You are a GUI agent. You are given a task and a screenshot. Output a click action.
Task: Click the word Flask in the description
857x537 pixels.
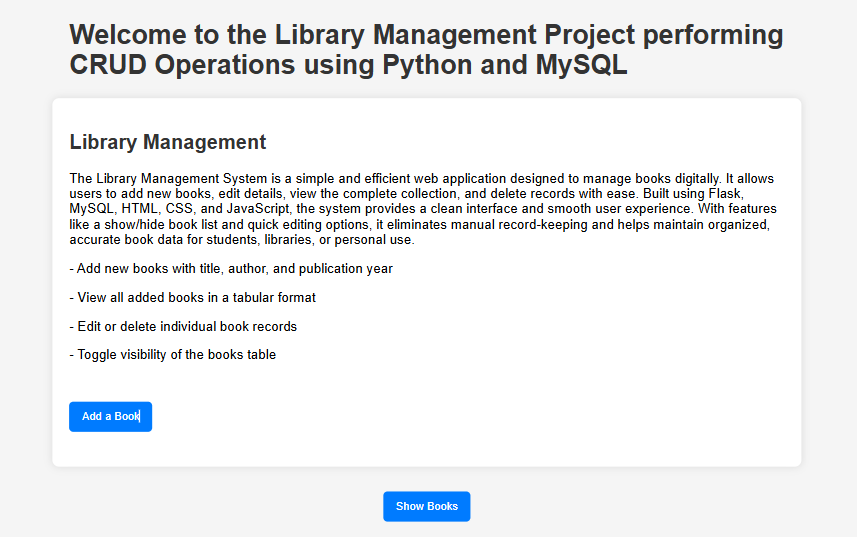(x=724, y=194)
